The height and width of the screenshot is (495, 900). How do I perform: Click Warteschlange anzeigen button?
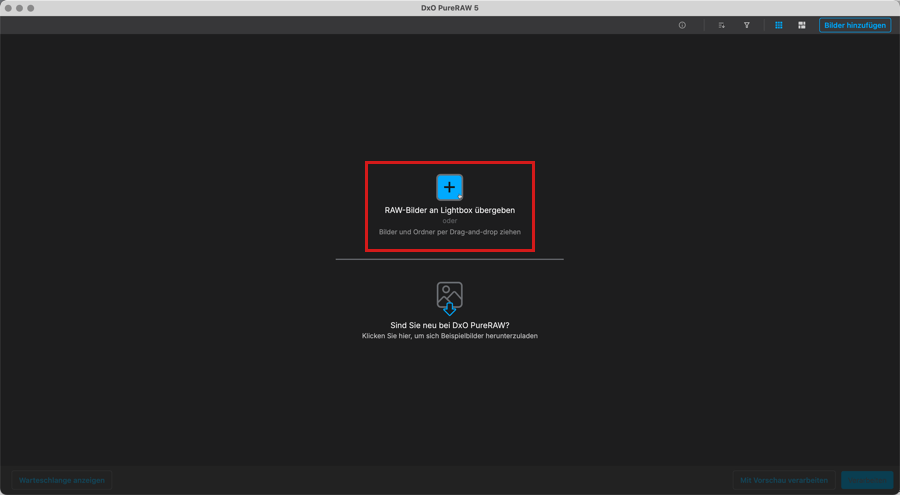click(x=62, y=480)
